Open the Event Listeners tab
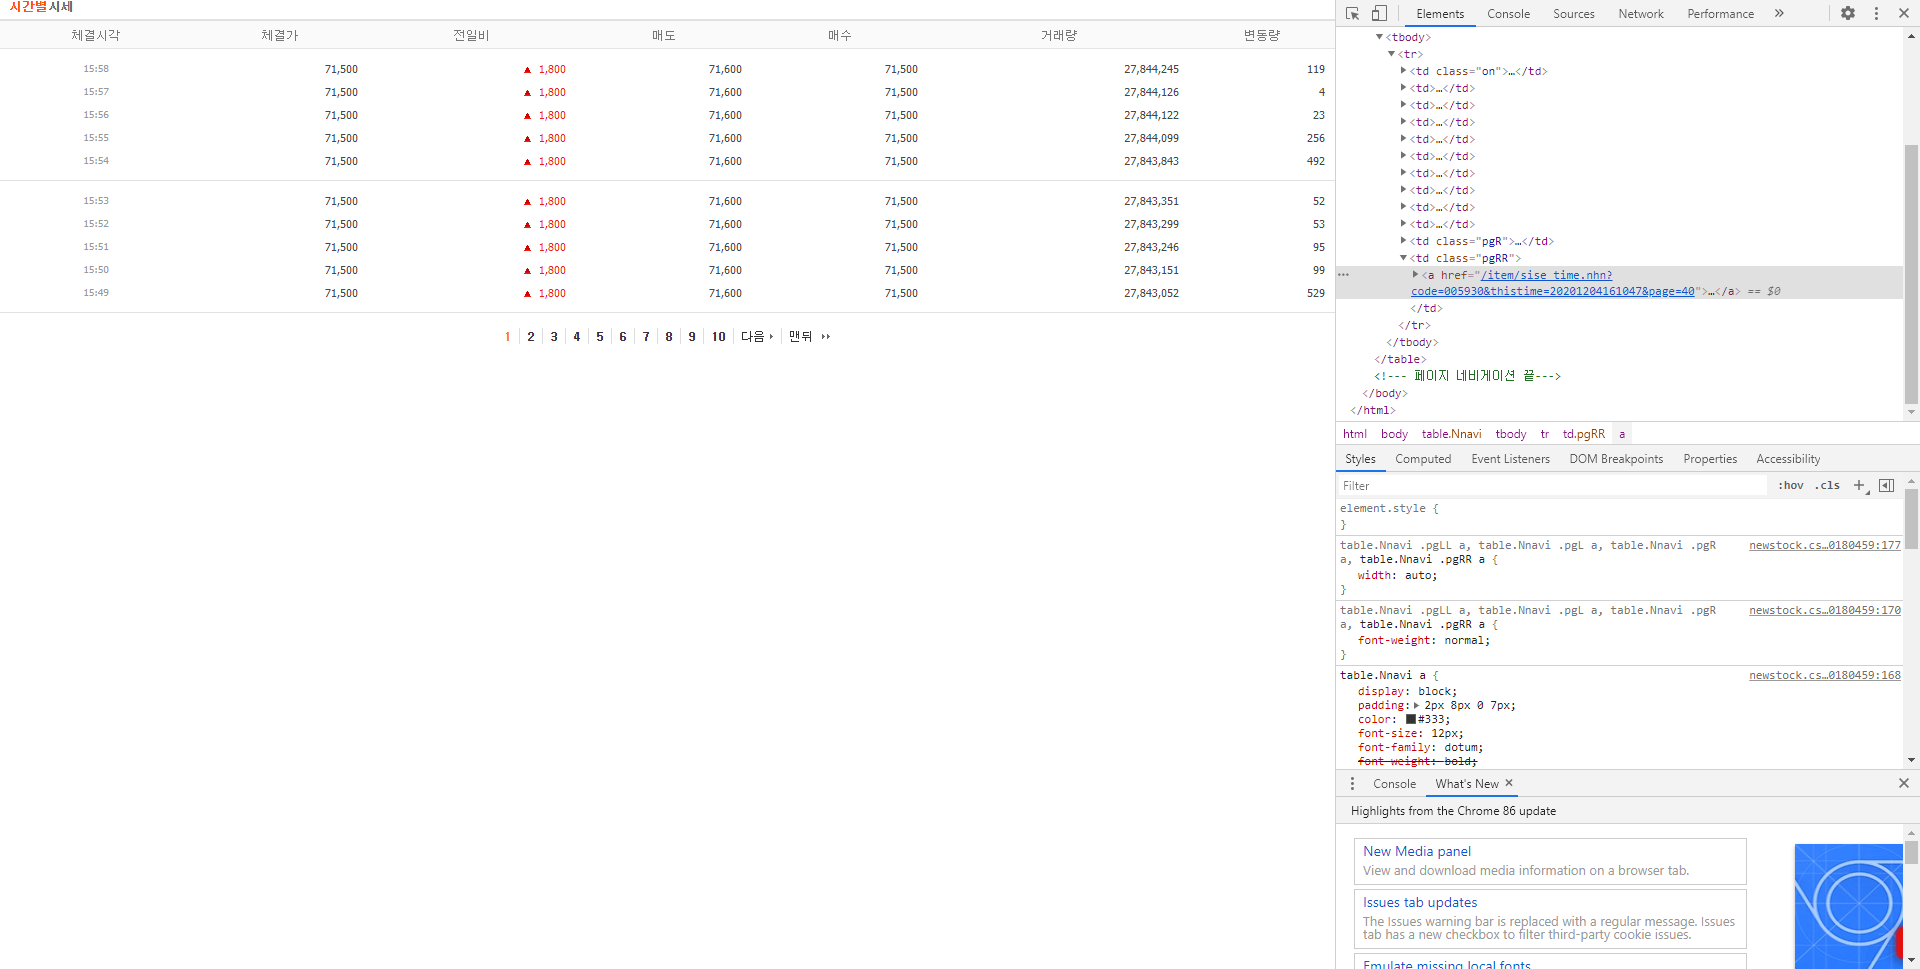This screenshot has width=1920, height=969. pyautogui.click(x=1510, y=459)
